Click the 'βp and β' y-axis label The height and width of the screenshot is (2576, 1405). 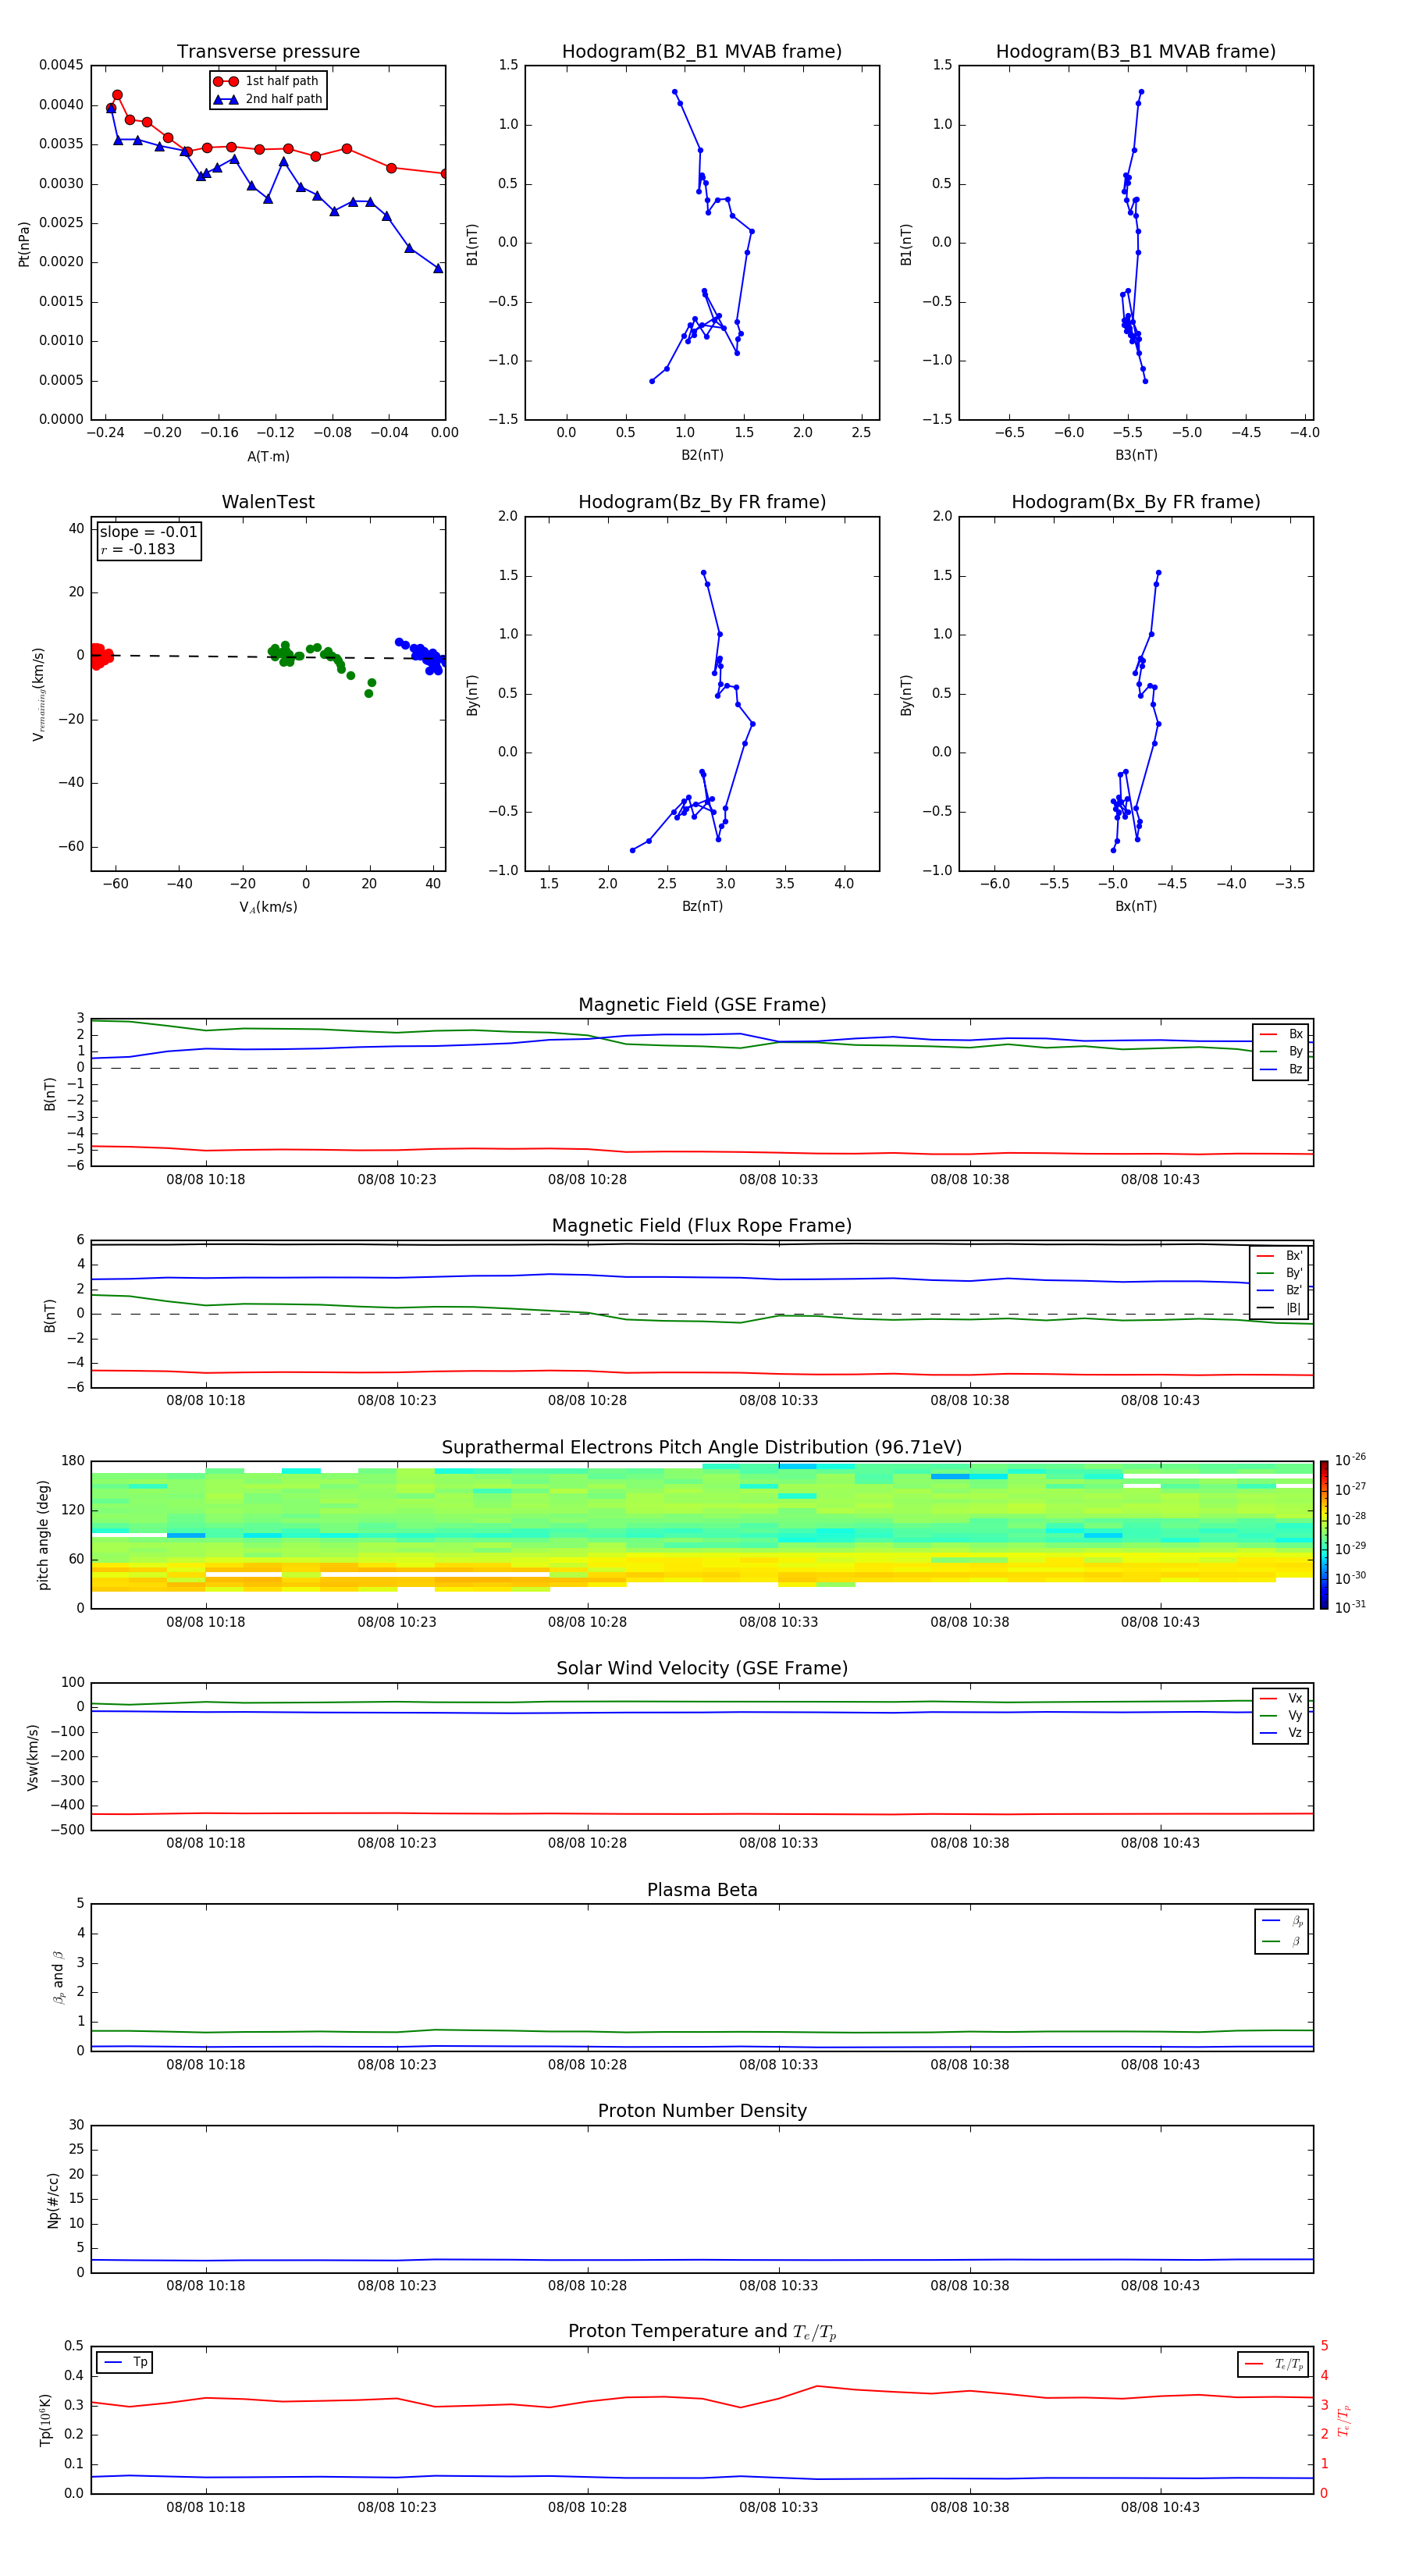[58, 1977]
